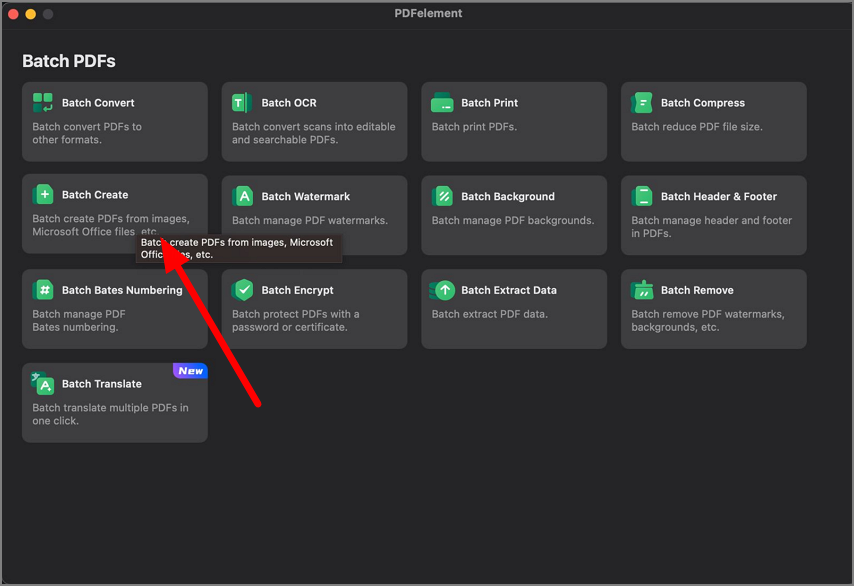Viewport: 854px width, 586px height.
Task: Click the Batch Header & Footer icon
Action: pos(642,196)
